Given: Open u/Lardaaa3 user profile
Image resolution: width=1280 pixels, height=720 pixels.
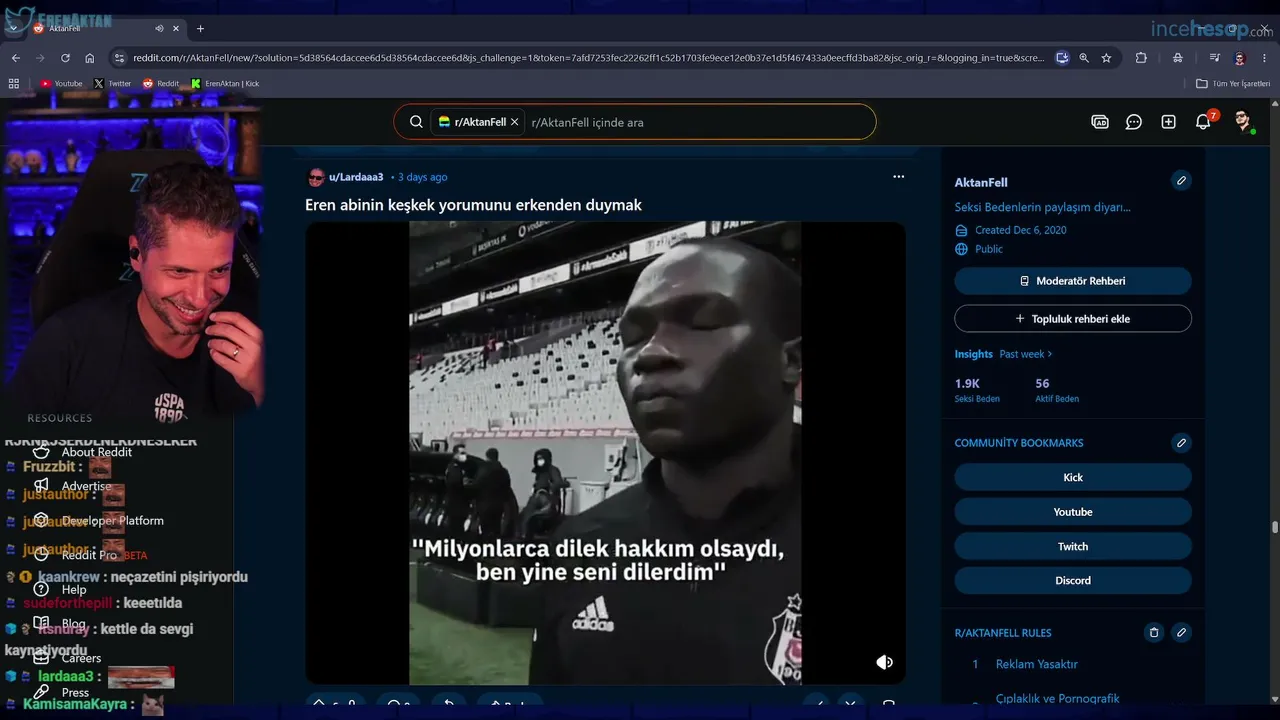Looking at the screenshot, I should (x=356, y=177).
